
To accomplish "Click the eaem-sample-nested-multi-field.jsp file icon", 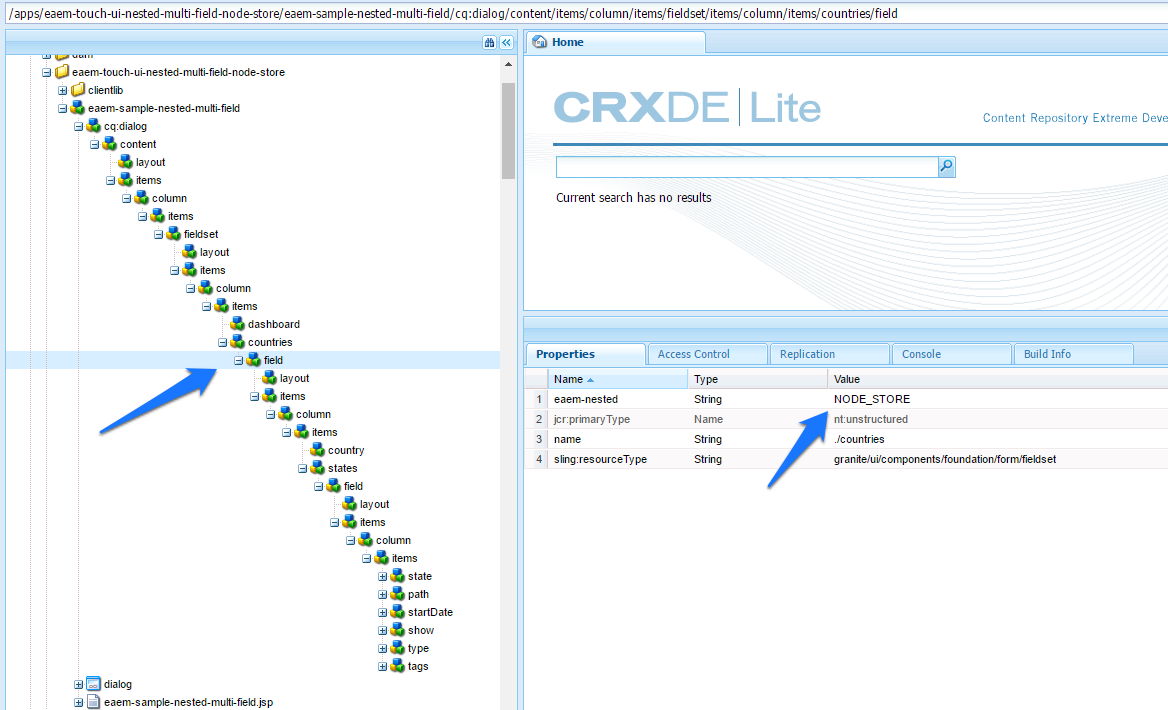I will (x=94, y=702).
